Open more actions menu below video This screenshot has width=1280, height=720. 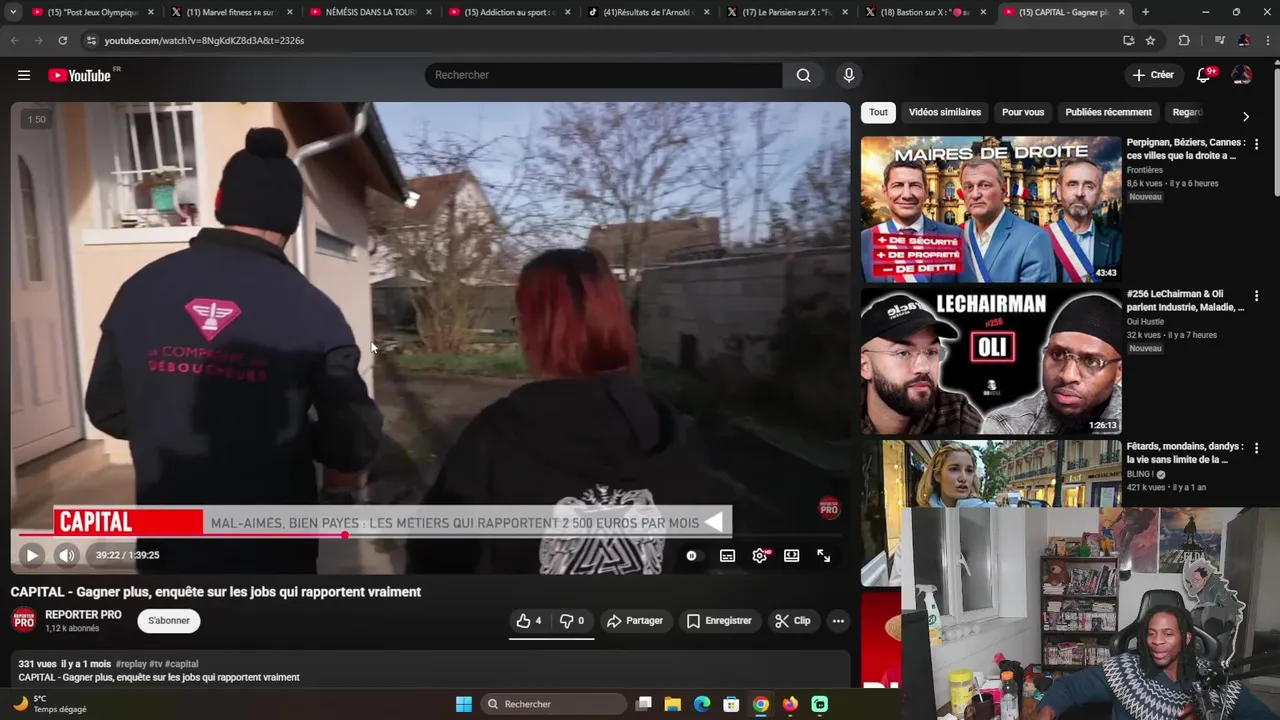pyautogui.click(x=838, y=621)
